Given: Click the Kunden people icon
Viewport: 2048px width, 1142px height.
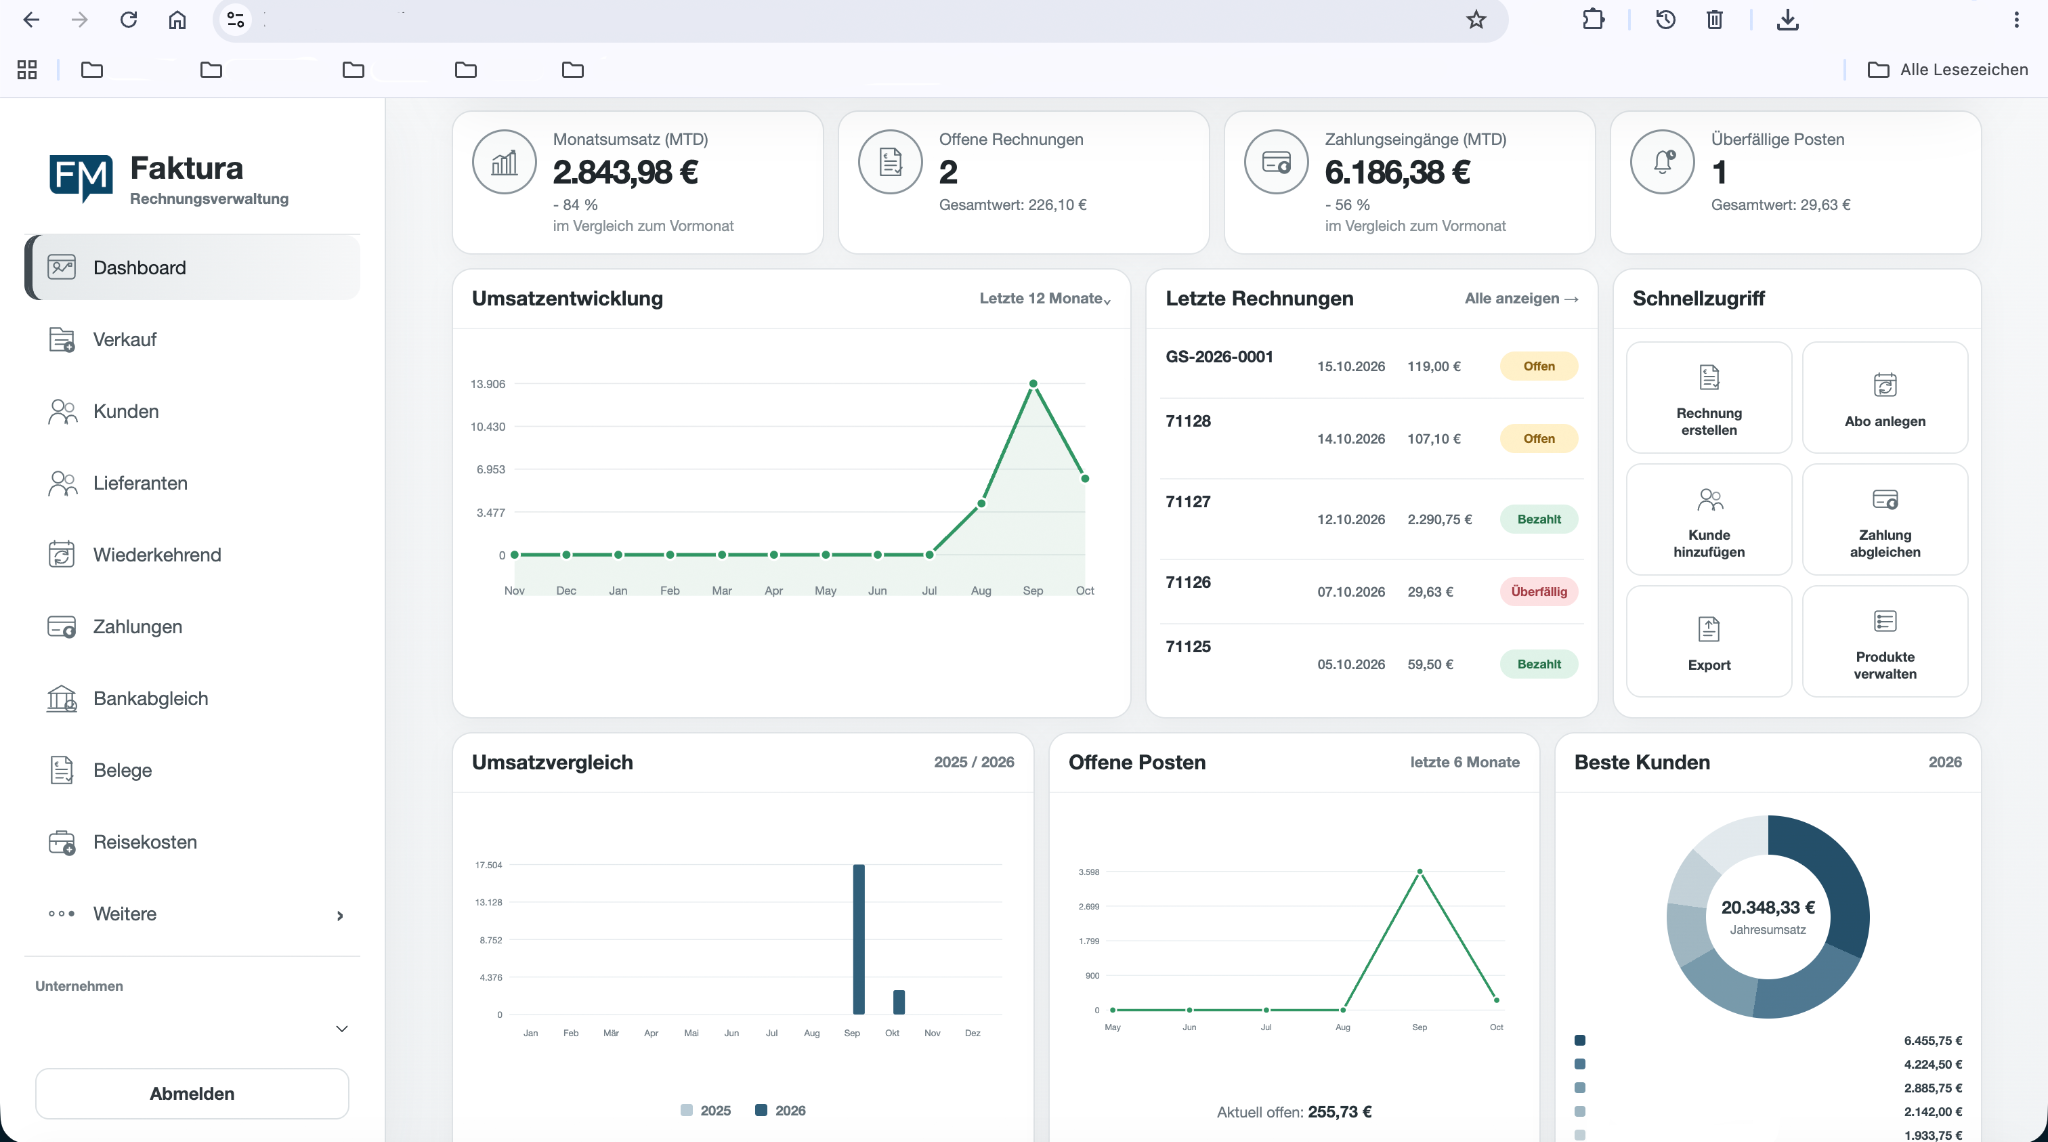Looking at the screenshot, I should click(62, 411).
